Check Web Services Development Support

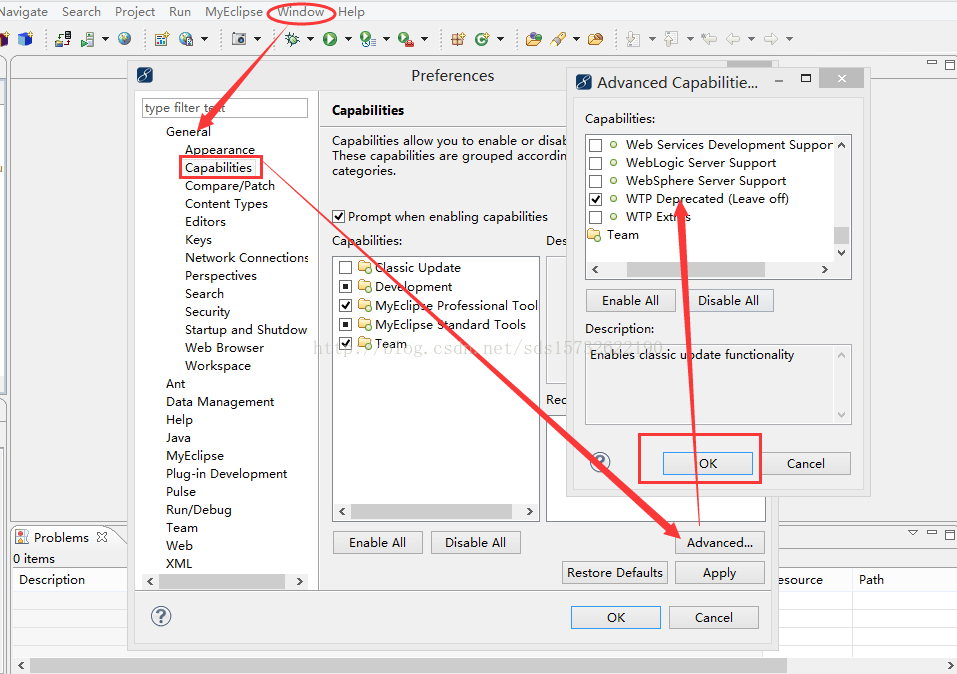596,145
